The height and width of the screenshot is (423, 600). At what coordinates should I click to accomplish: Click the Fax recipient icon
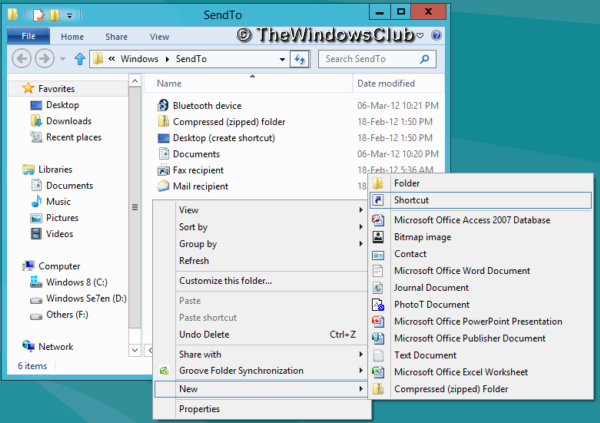163,170
